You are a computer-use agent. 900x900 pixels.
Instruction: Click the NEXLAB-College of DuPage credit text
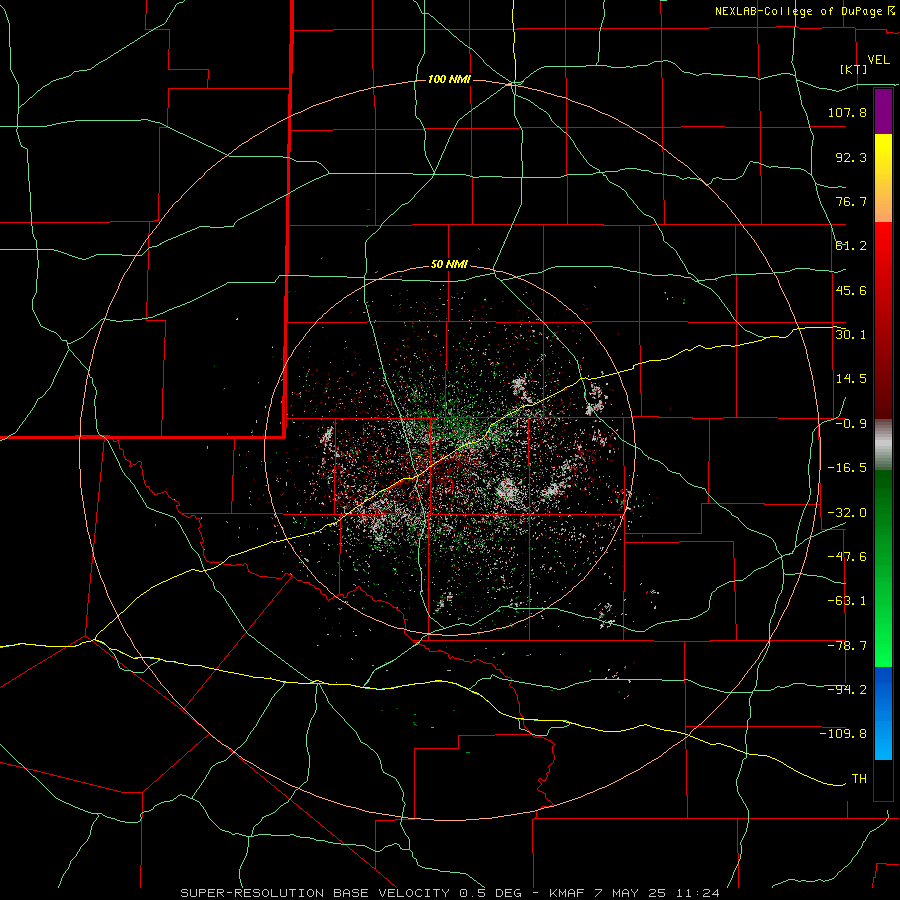coord(798,11)
